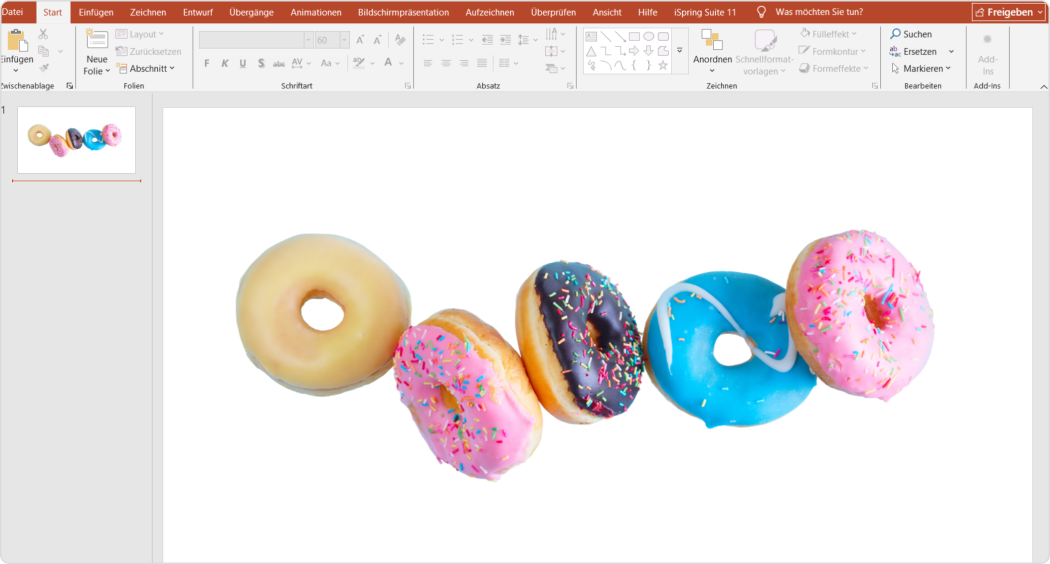Image resolution: width=1050 pixels, height=564 pixels.
Task: Select the rectangle shape in shapes gallery
Action: (x=634, y=37)
